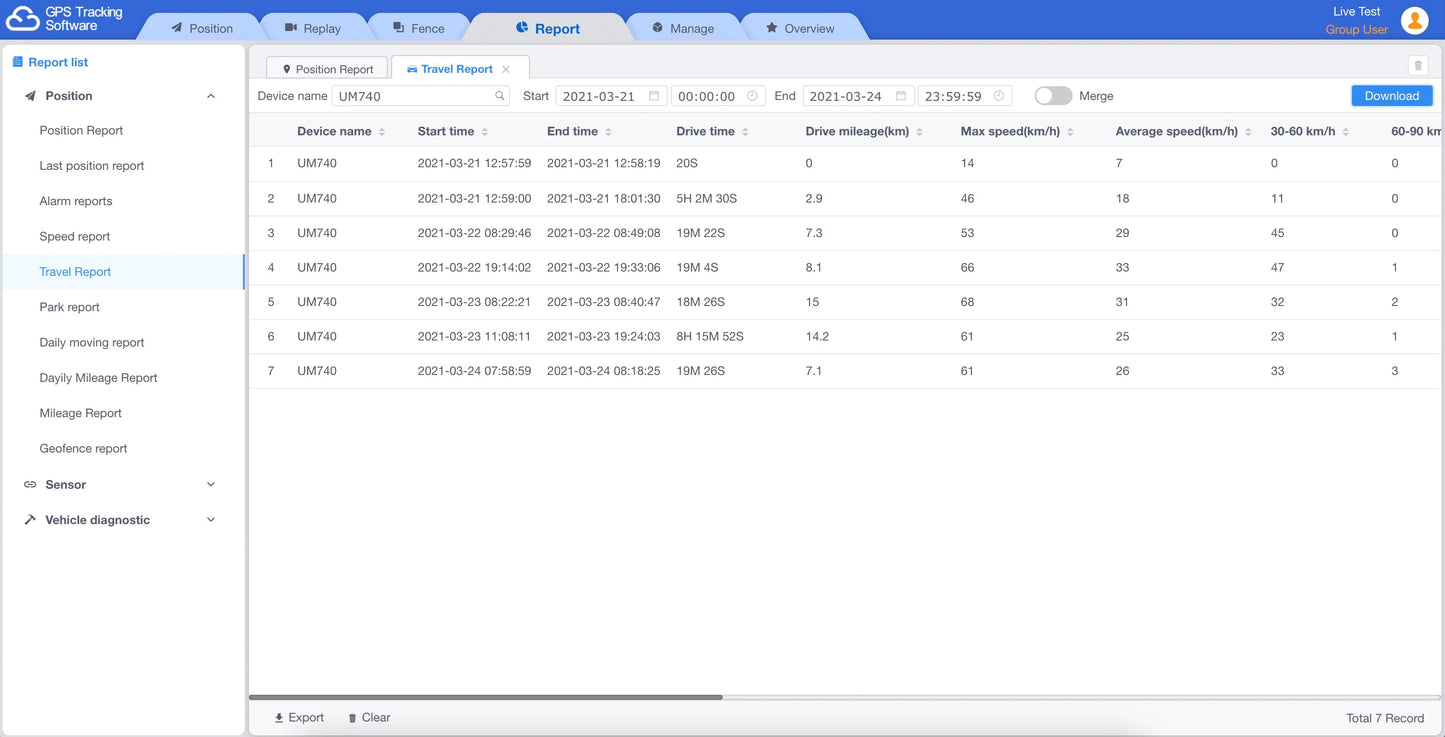Click the user avatar icon
The image size is (1445, 737).
(1415, 19)
